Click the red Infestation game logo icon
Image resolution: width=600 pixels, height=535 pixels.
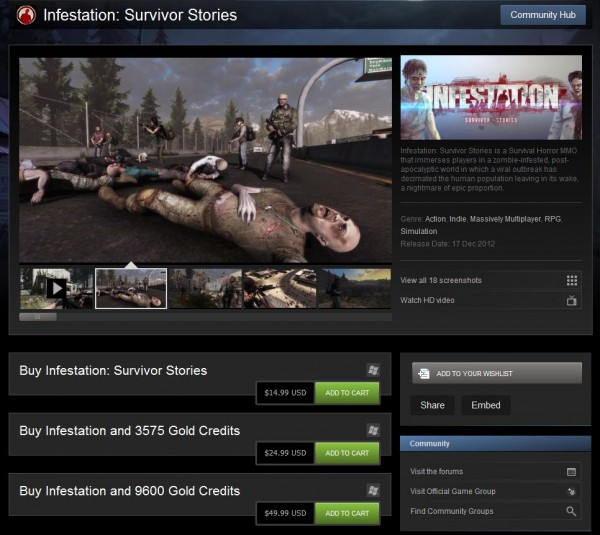(x=26, y=15)
